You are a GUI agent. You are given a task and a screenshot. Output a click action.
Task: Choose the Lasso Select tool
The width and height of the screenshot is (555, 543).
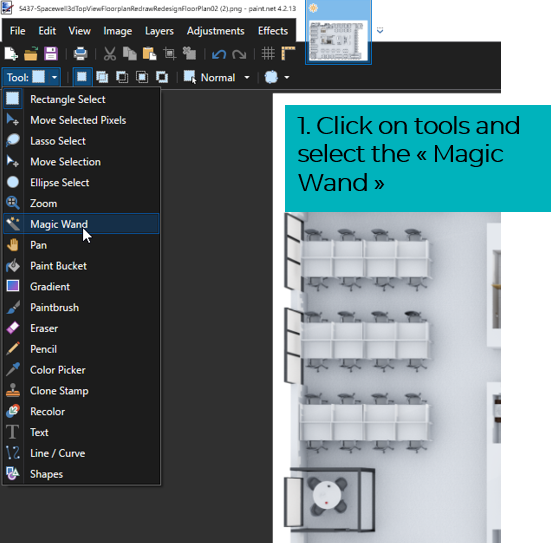coord(81,141)
